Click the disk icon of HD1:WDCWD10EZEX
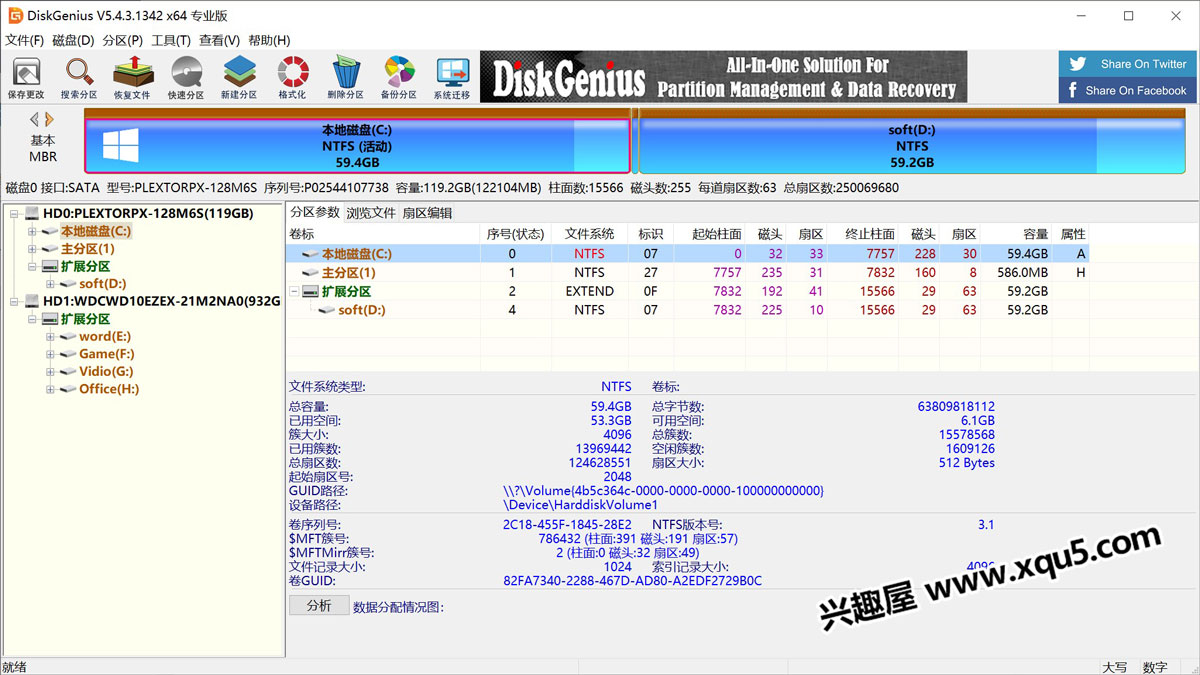 pyautogui.click(x=32, y=301)
